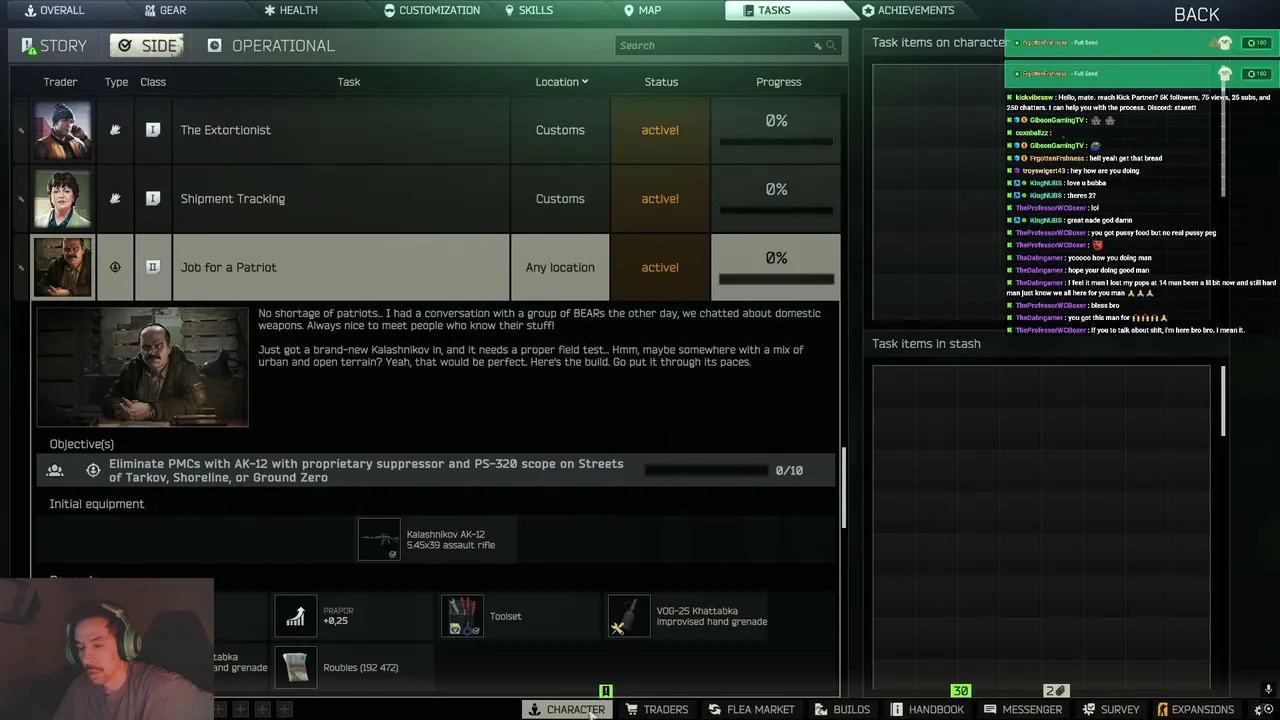Click the Shipment Tracking type hand icon
The width and height of the screenshot is (1280, 720).
coord(115,199)
